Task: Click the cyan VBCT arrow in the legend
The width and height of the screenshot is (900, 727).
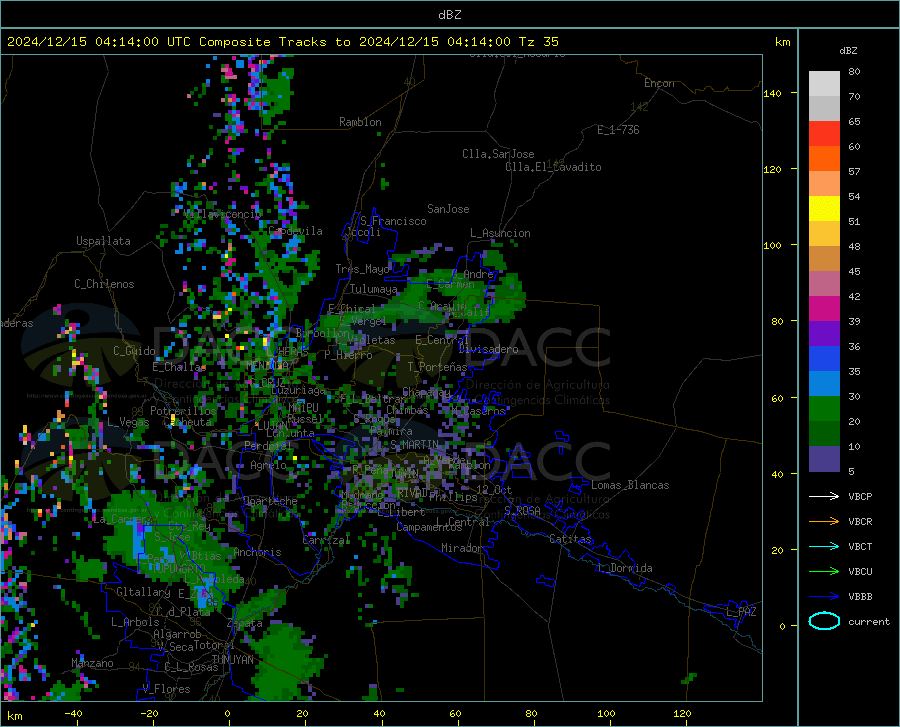Action: [x=824, y=546]
